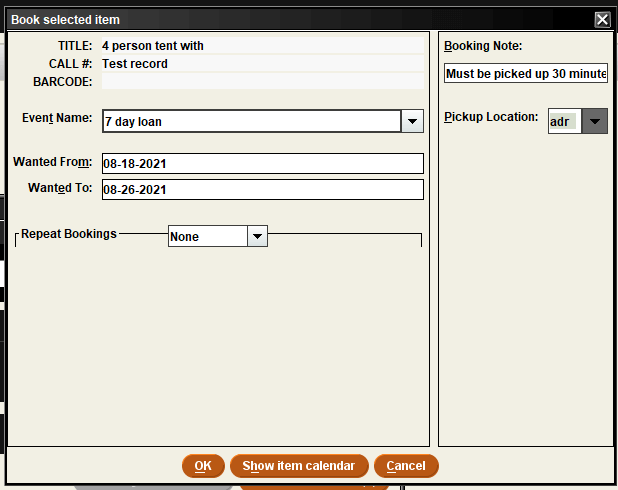Click the Wanted To label
Viewport: 618px width, 490px height.
(60, 188)
